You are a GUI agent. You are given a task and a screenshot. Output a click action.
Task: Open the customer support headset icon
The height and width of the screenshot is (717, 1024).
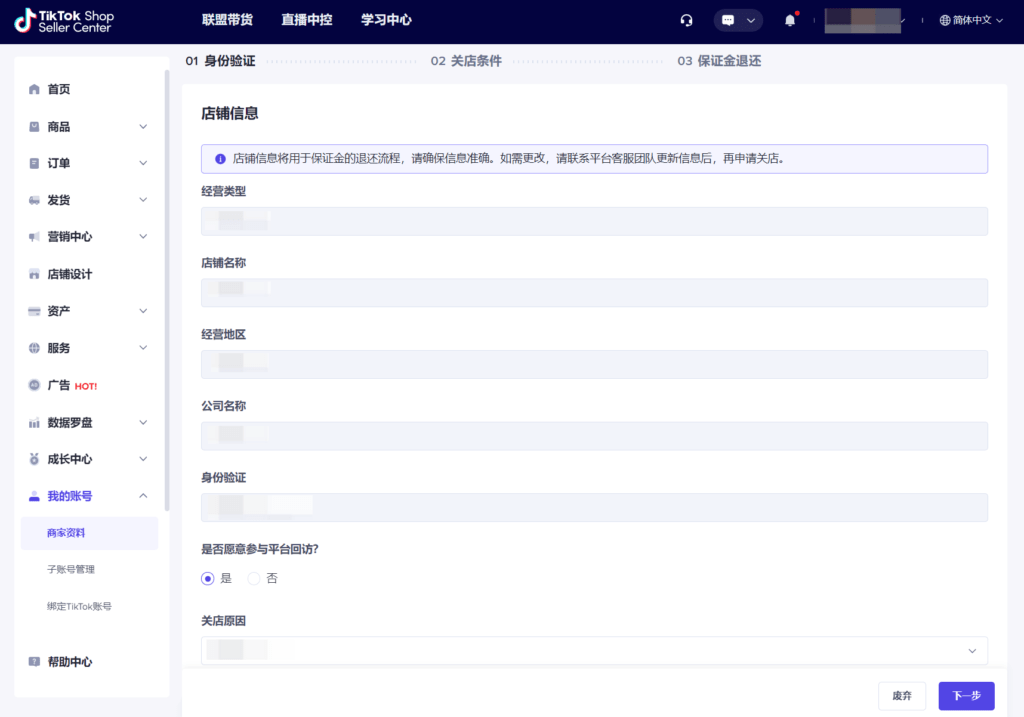pos(687,20)
